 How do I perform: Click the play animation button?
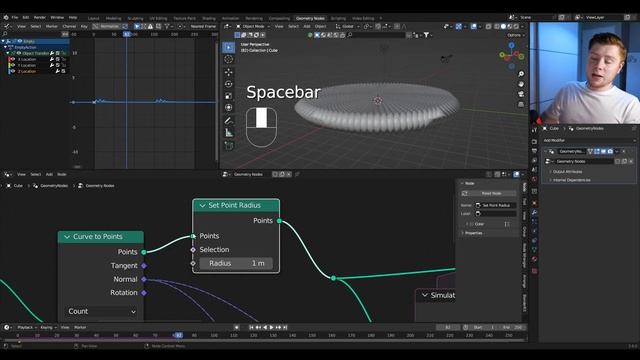271,327
